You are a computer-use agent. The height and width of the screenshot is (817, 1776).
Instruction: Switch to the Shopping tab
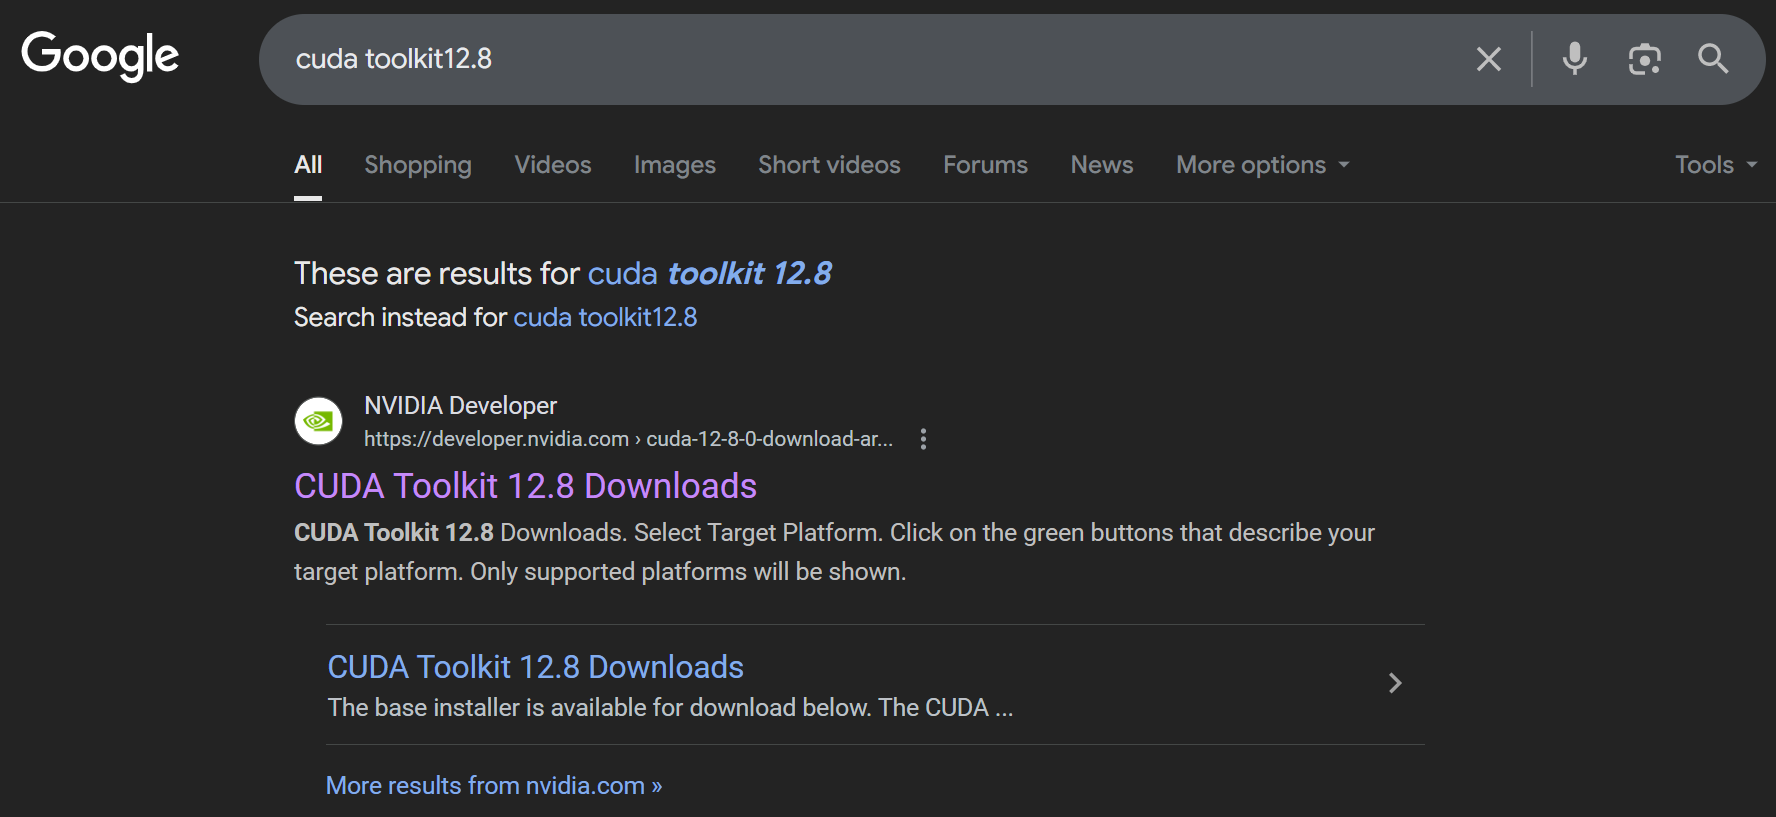[418, 165]
